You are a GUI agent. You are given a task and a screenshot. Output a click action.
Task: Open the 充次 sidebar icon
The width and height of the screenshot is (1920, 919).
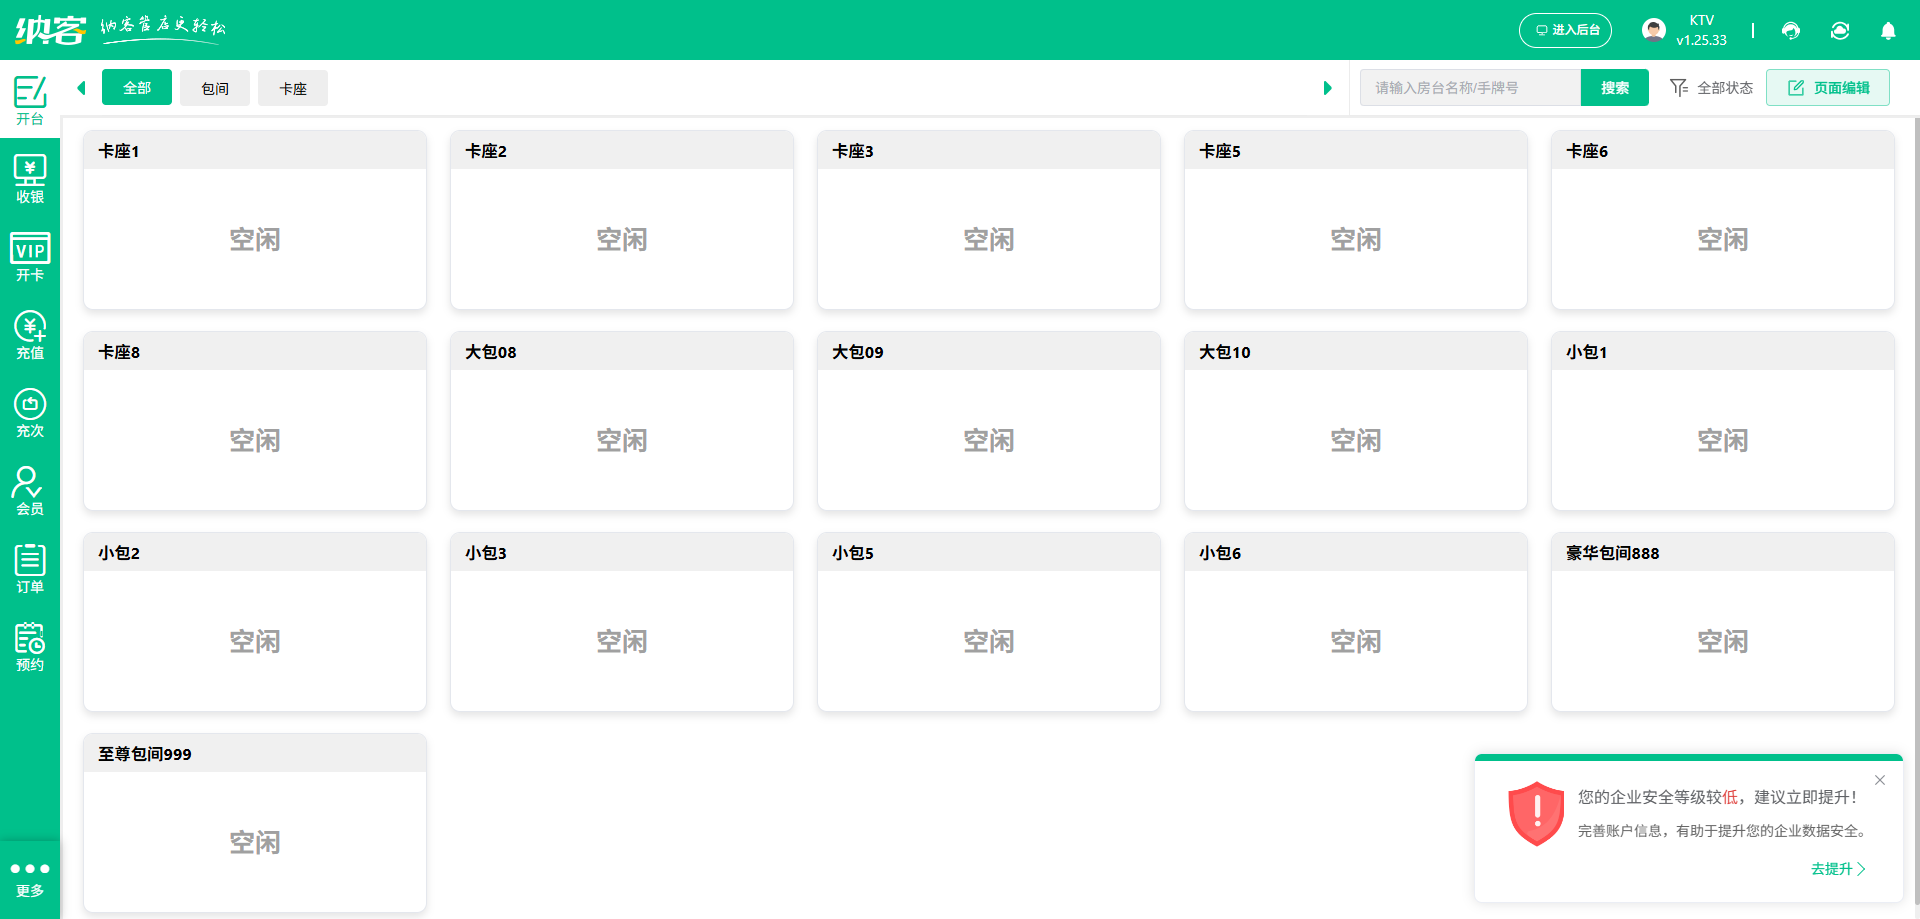click(30, 413)
